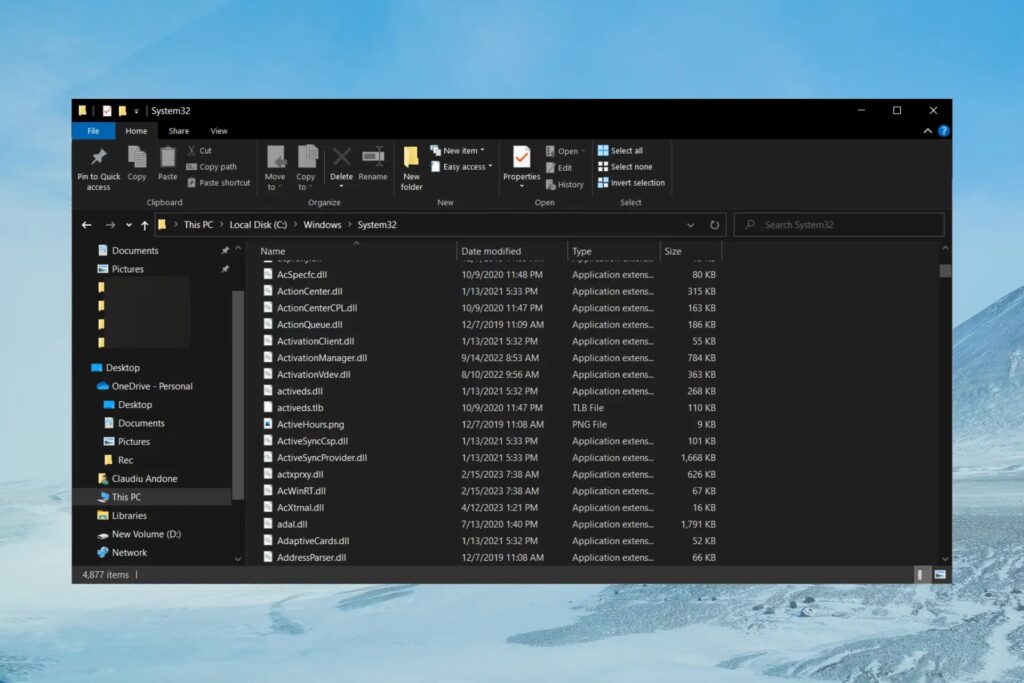
Task: Collapse the ribbon with the chevron
Action: click(x=928, y=131)
